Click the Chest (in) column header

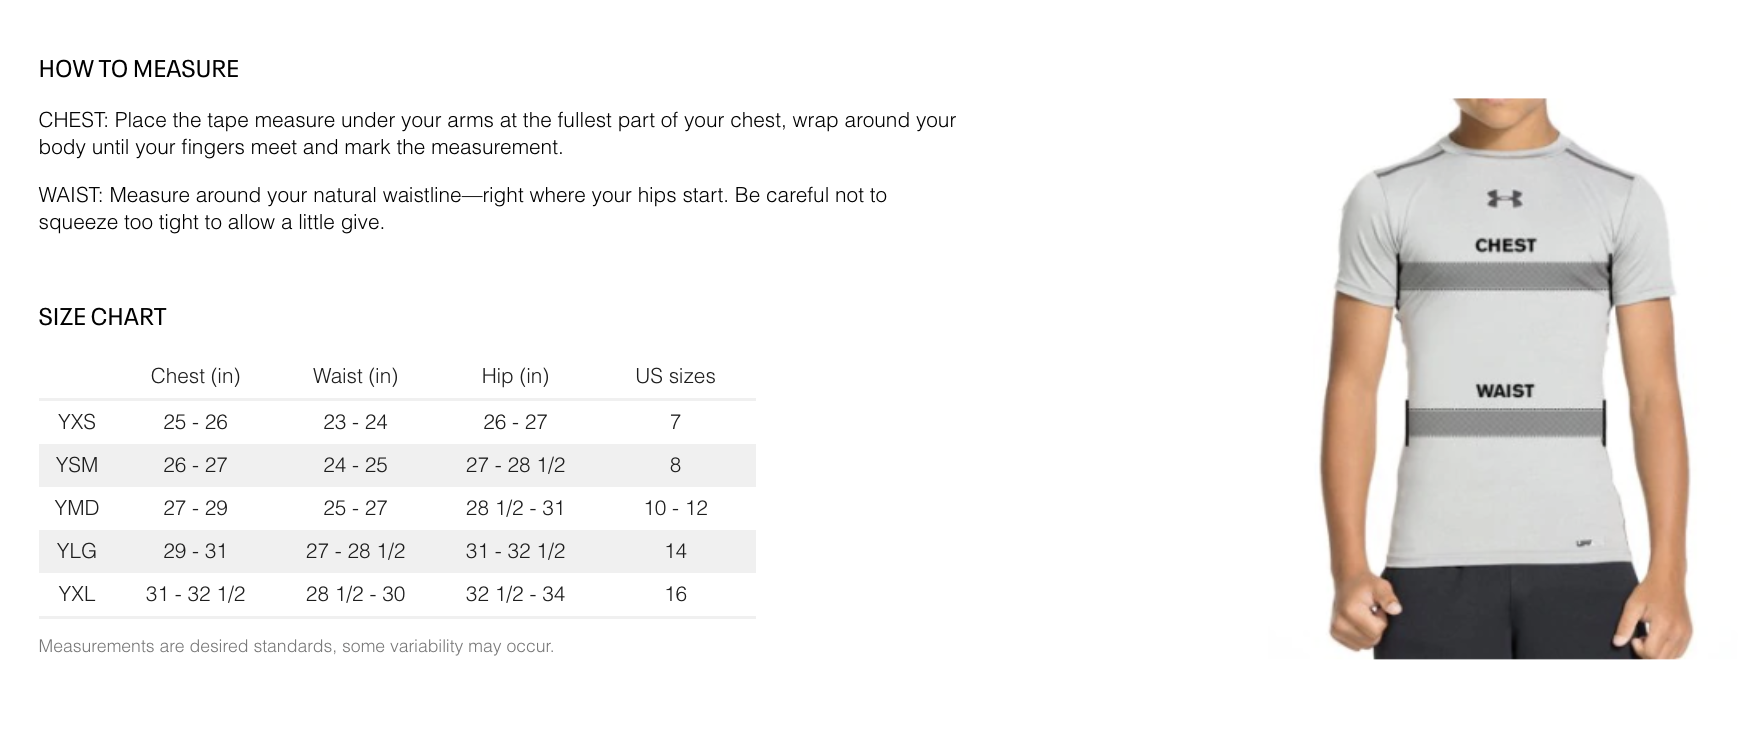point(195,376)
